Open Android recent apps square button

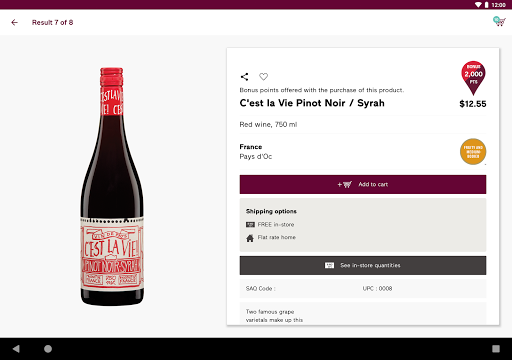[496, 349]
